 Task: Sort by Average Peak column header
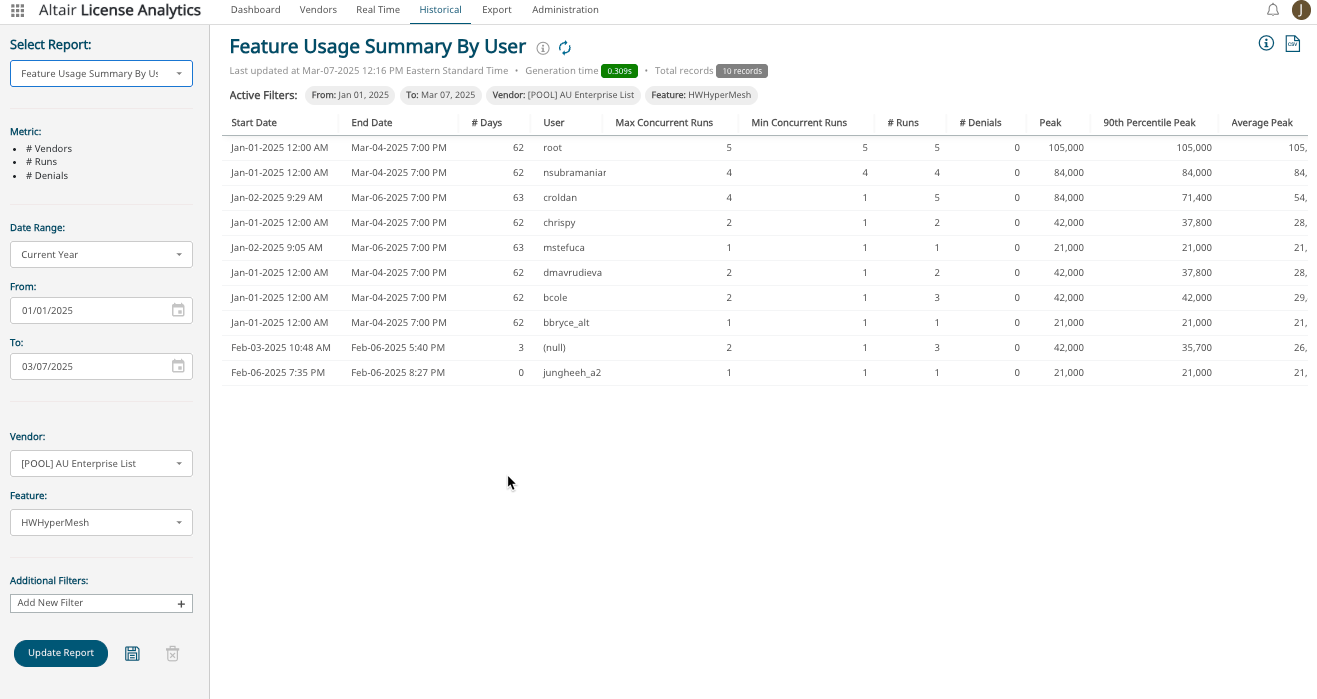coord(1262,123)
